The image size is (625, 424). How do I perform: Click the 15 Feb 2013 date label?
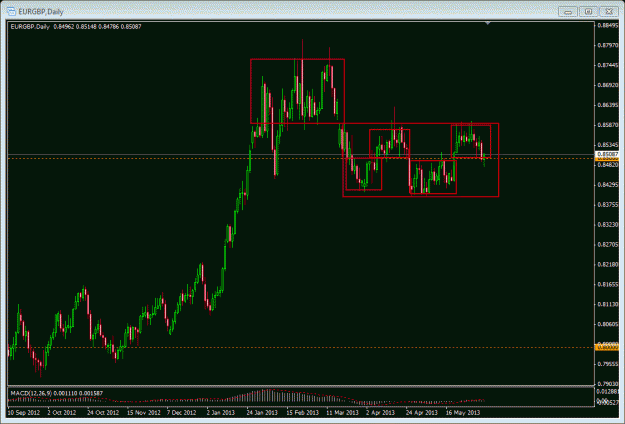pos(303,412)
